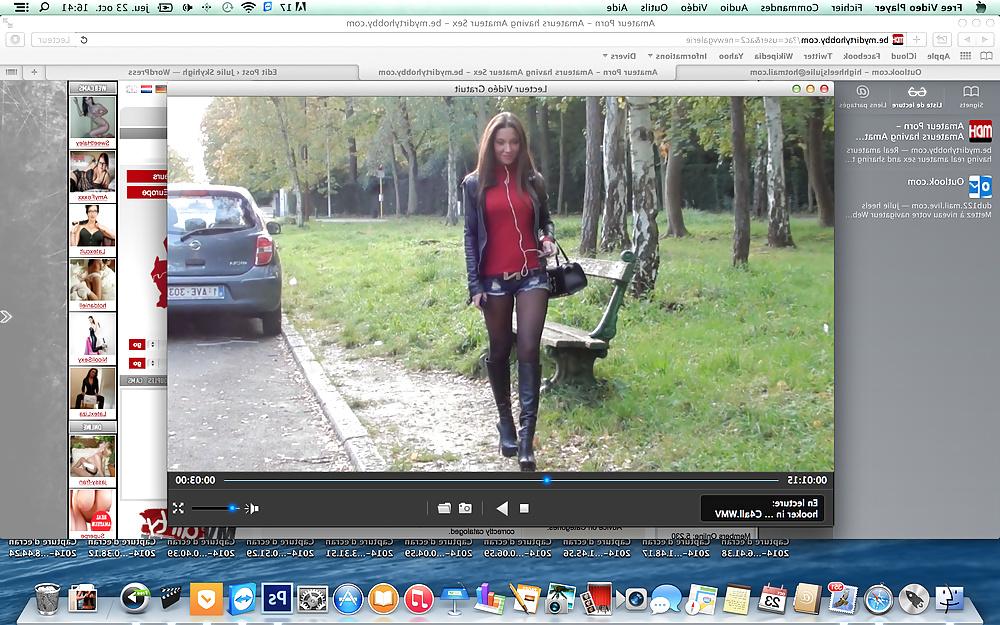Screen dimensions: 1000x625
Task: Open the Vidéo menu
Action: coord(694,8)
